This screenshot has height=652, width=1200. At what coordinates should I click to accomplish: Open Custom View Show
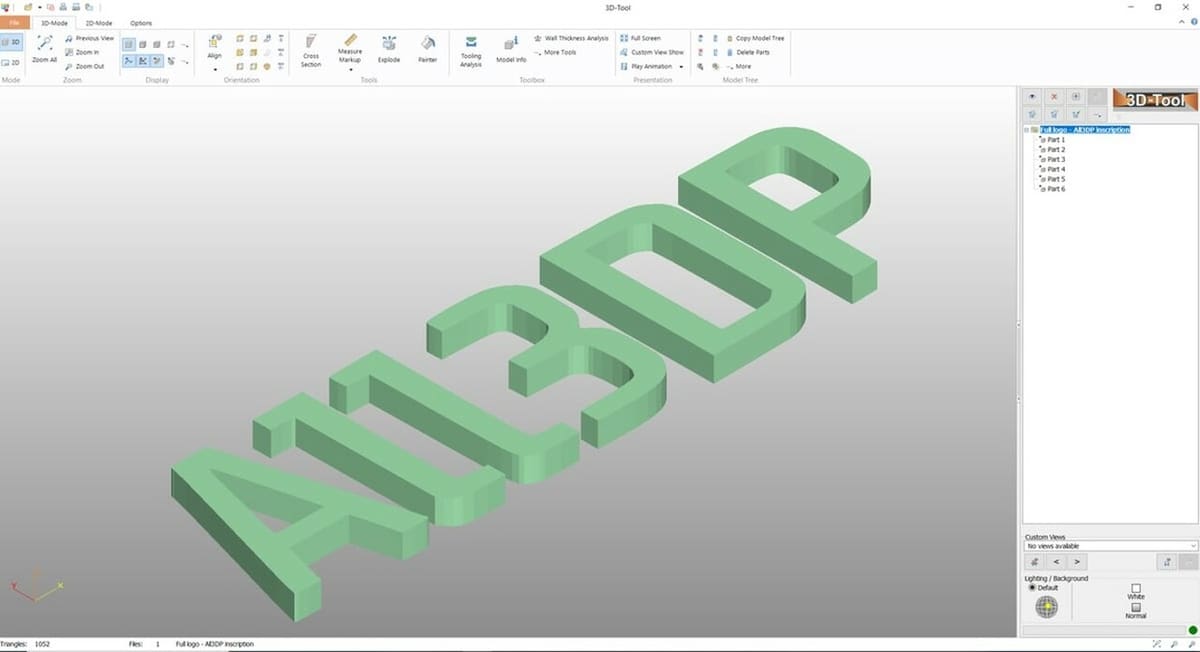click(652, 52)
